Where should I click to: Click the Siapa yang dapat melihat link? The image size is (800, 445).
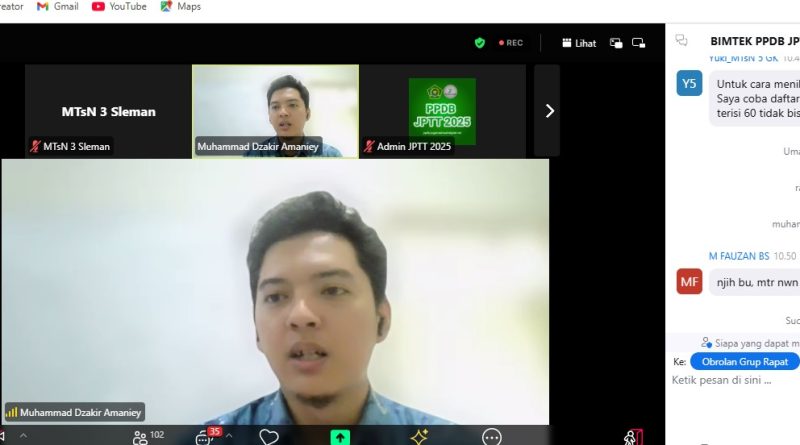pyautogui.click(x=750, y=343)
